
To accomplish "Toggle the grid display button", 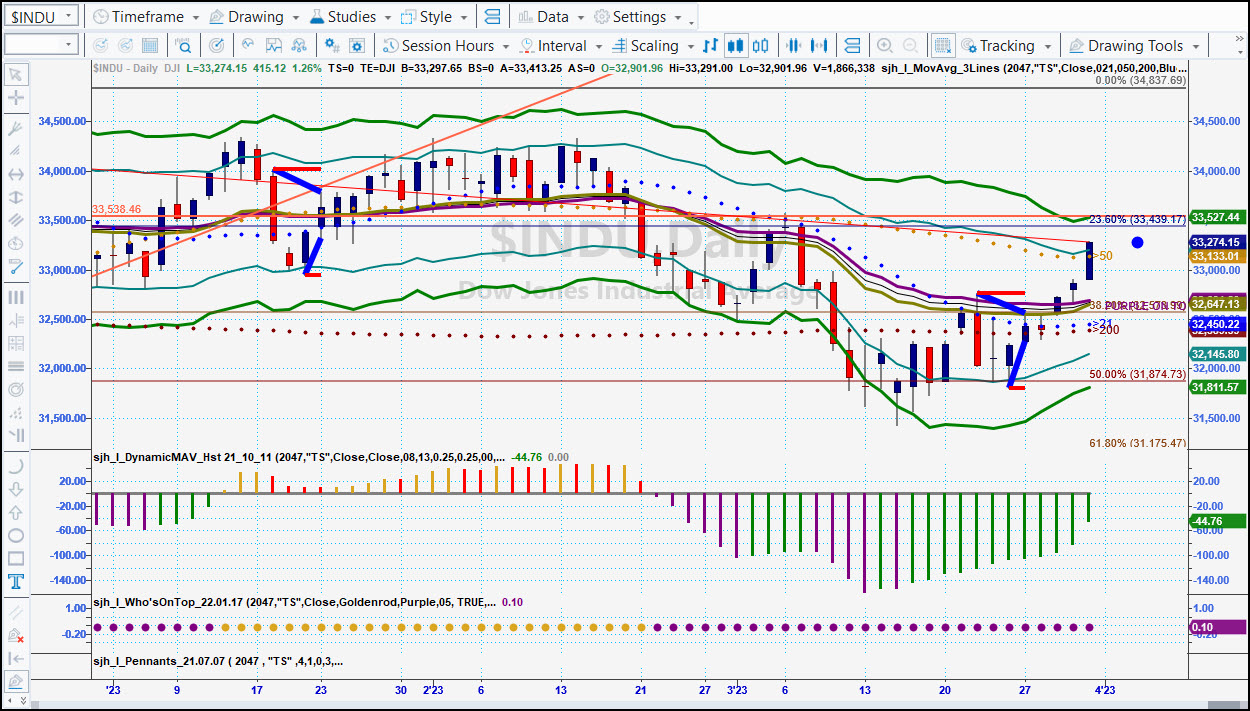I will point(942,45).
